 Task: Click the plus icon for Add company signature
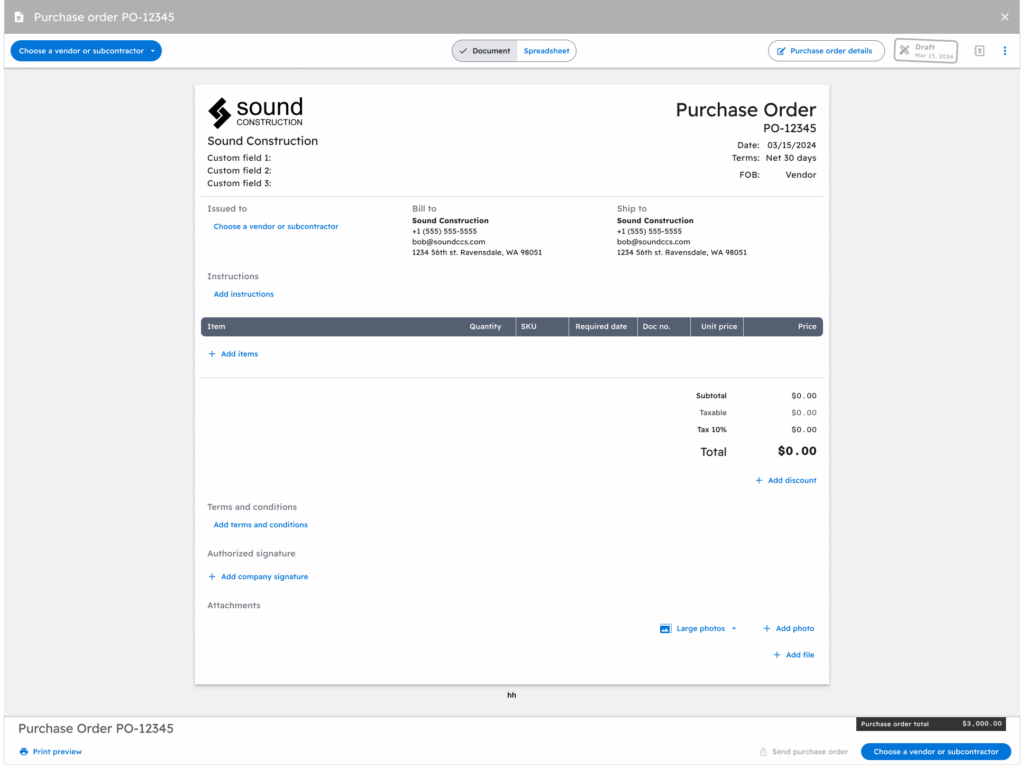[212, 577]
